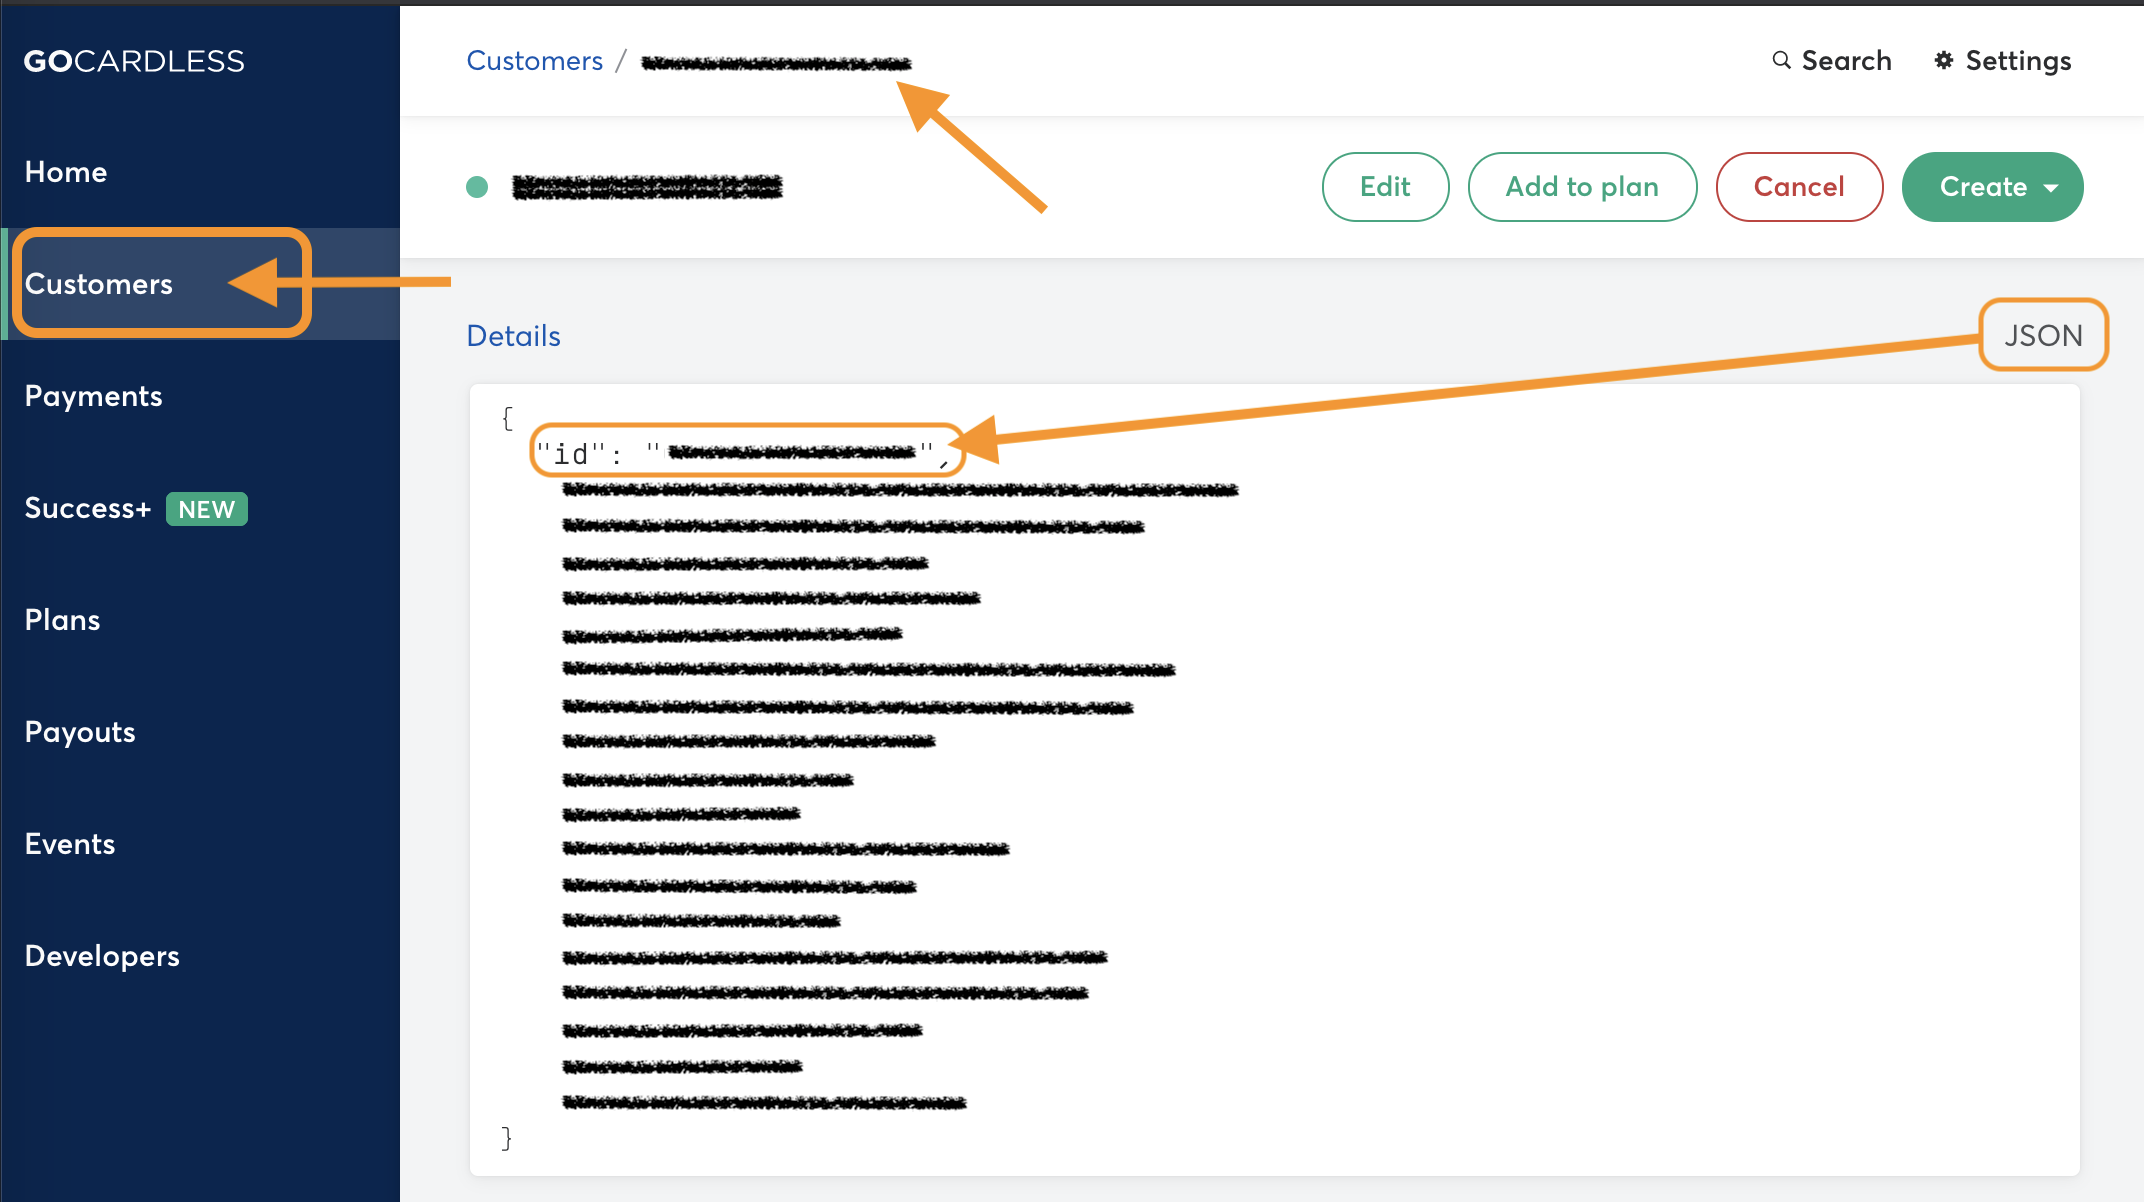The height and width of the screenshot is (1202, 2144).
Task: Navigate to Payments section
Action: point(91,395)
